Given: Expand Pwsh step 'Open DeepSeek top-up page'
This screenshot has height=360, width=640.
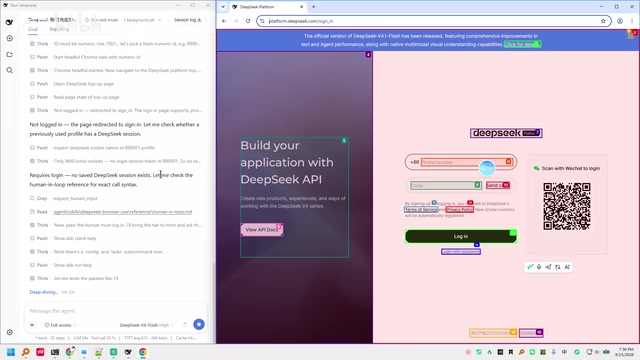Looking at the screenshot, I should 72,84.
